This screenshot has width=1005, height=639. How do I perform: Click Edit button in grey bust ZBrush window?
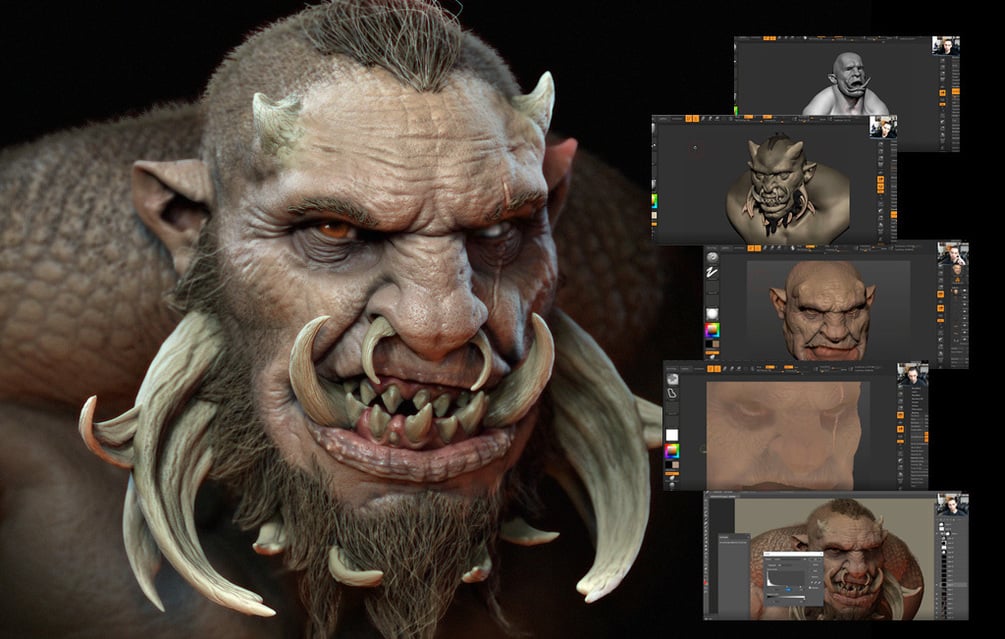click(766, 38)
